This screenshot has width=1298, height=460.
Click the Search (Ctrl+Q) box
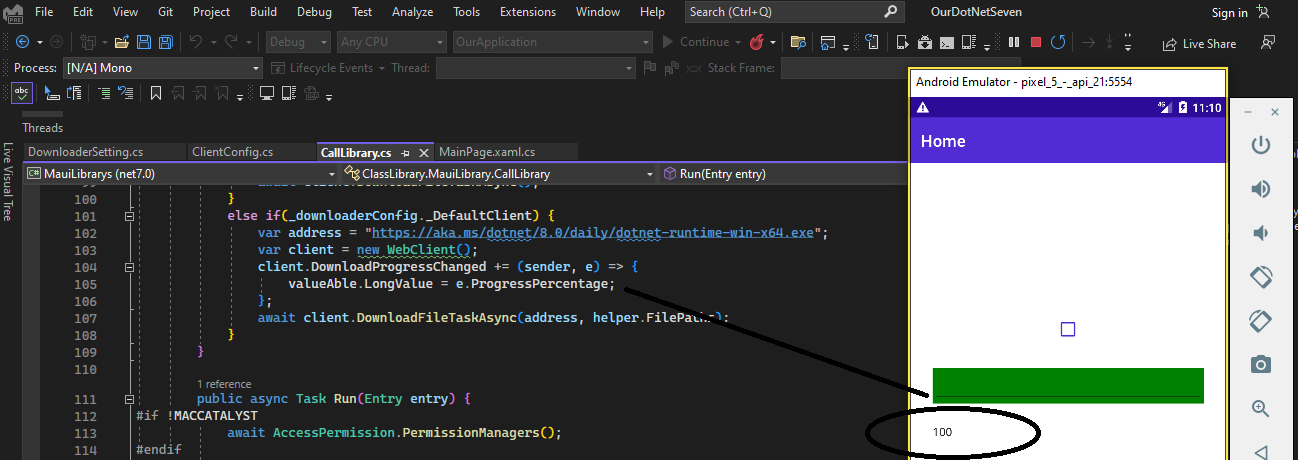coord(795,12)
